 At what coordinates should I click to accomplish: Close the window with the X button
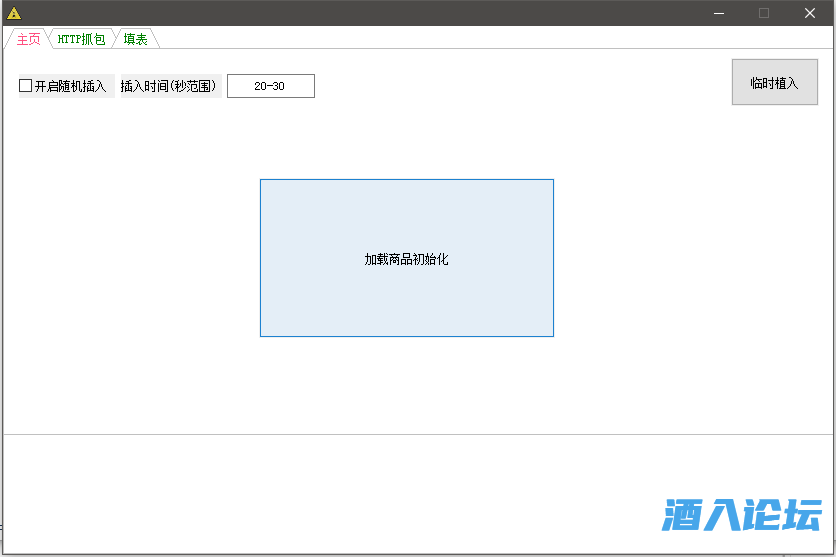click(810, 13)
